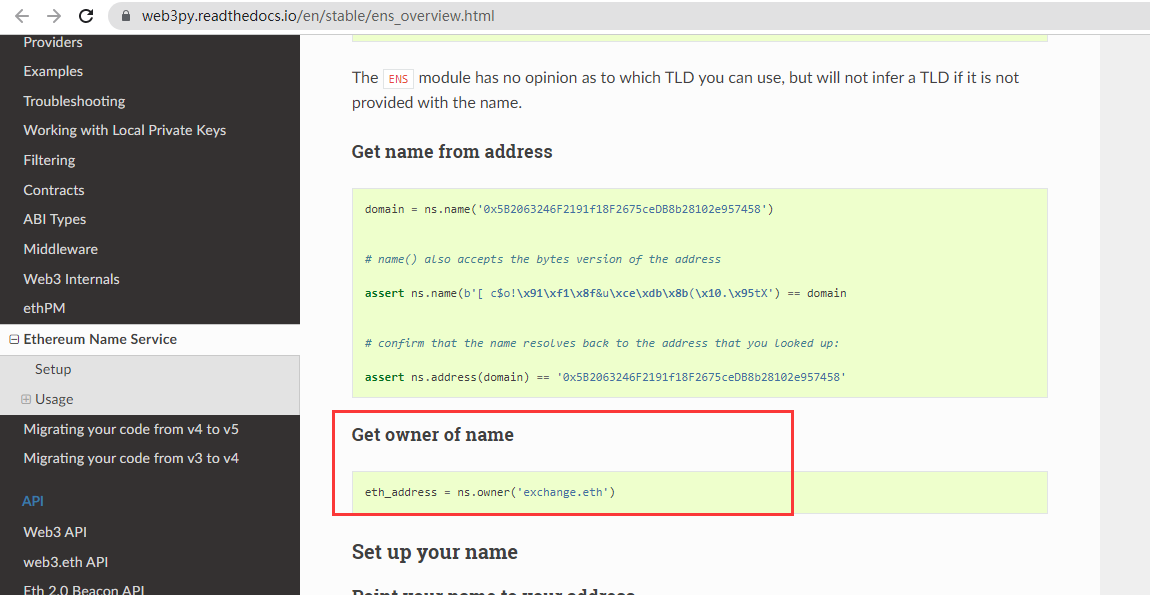Click the browser forward arrow
Viewport: 1150px width, 595px height.
coord(54,15)
